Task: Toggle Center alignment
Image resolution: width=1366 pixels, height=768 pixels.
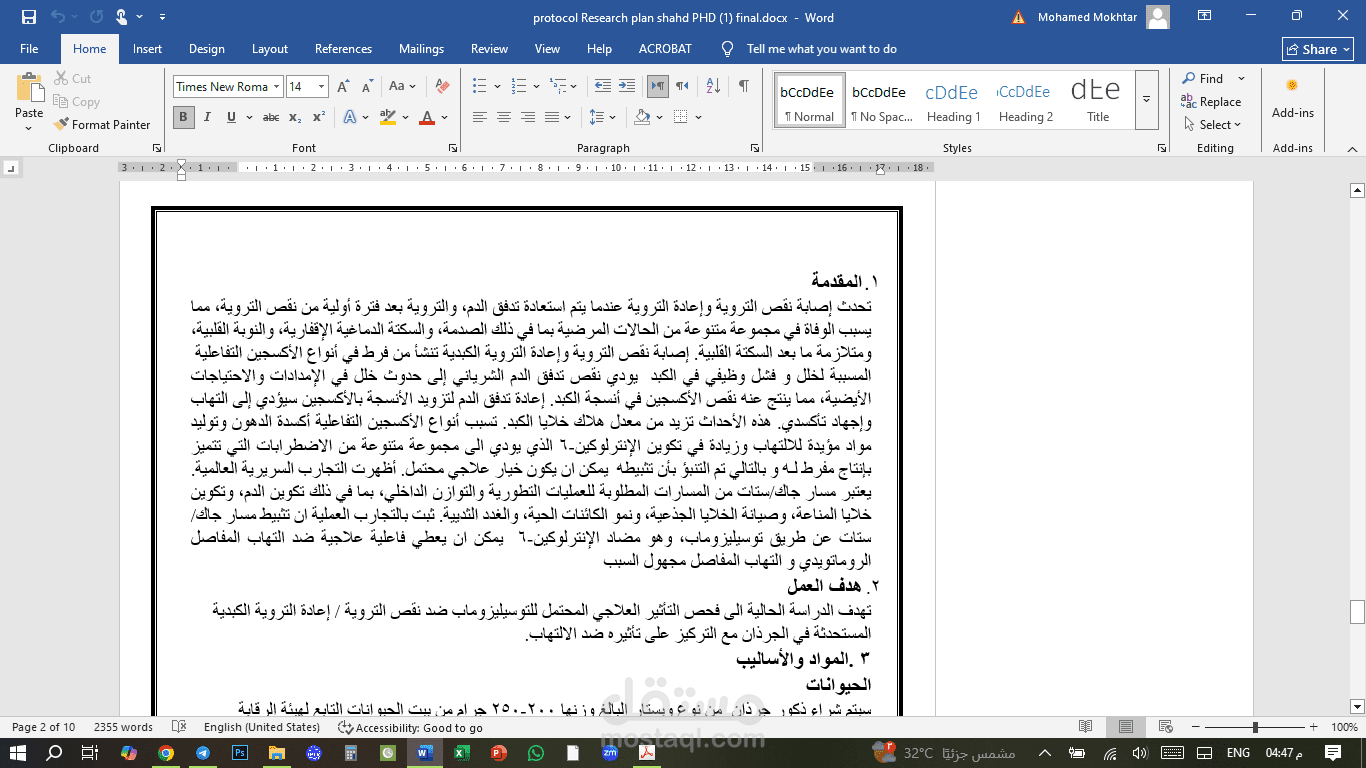Action: pyautogui.click(x=504, y=117)
